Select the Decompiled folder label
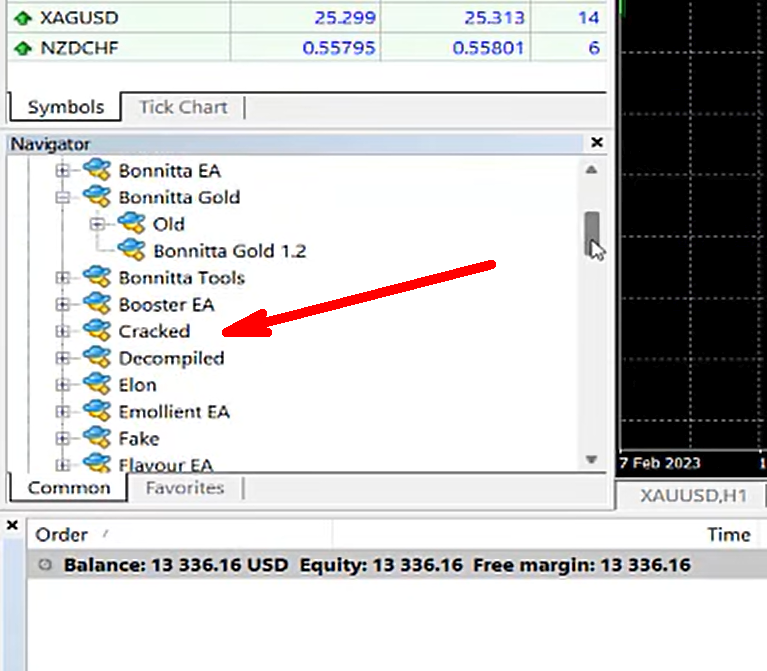The width and height of the screenshot is (767, 671). point(171,358)
